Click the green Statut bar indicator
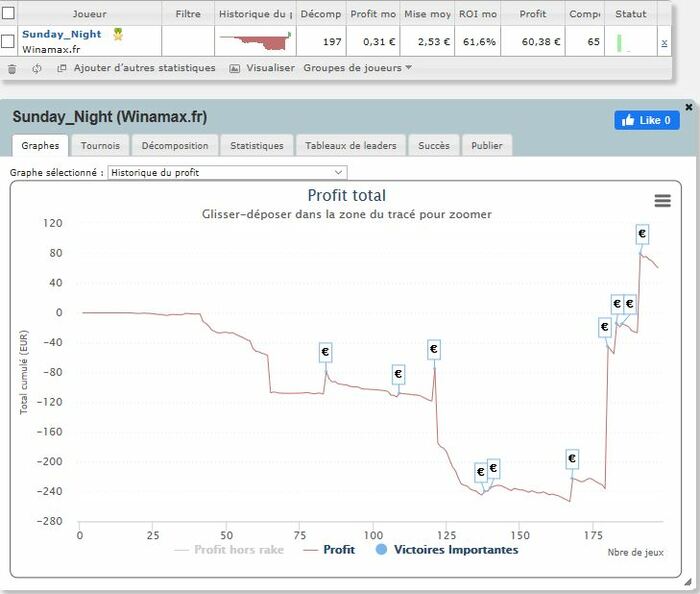700x594 pixels. tap(619, 43)
